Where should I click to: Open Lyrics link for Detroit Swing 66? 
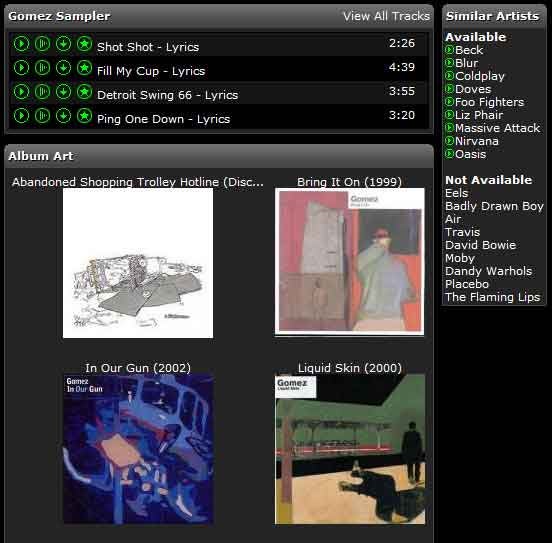coord(221,95)
